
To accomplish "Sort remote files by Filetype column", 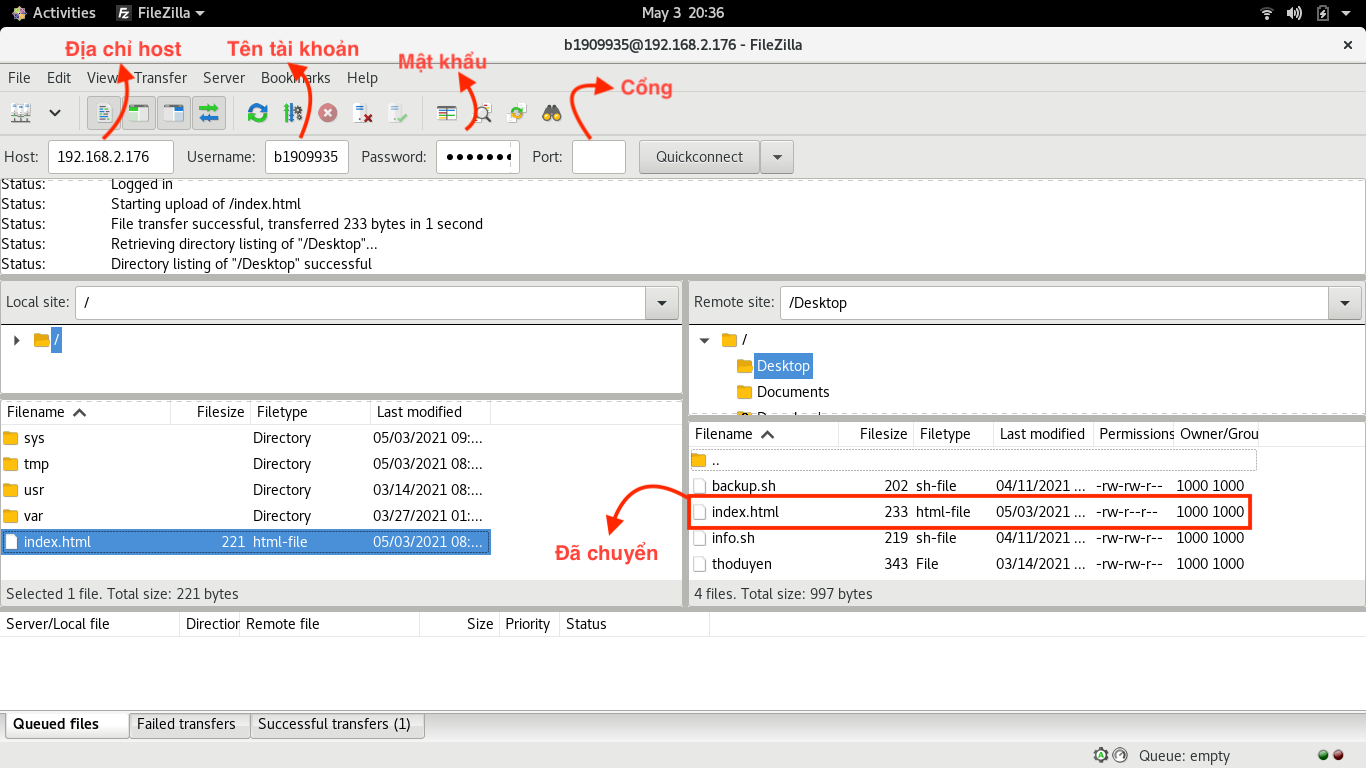I will click(x=953, y=434).
